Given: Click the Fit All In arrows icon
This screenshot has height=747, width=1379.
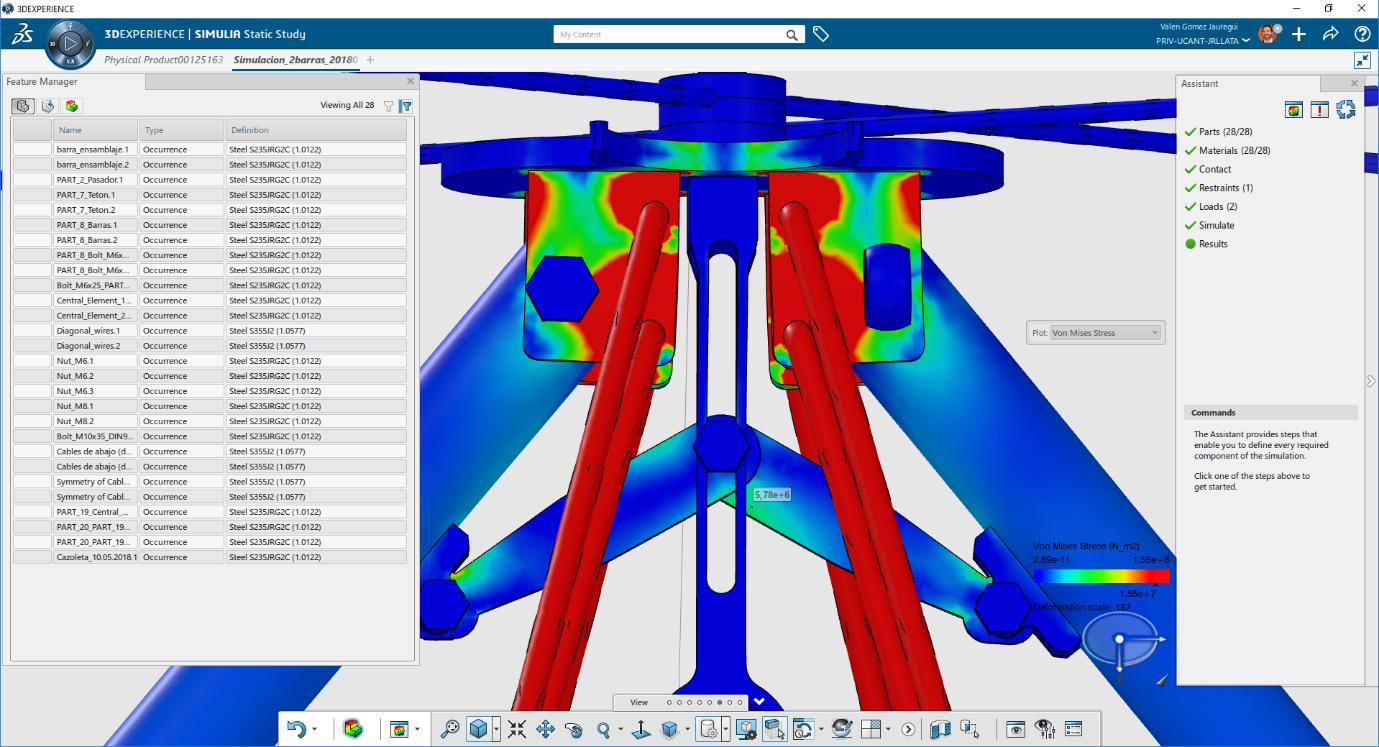Looking at the screenshot, I should coord(517,730).
